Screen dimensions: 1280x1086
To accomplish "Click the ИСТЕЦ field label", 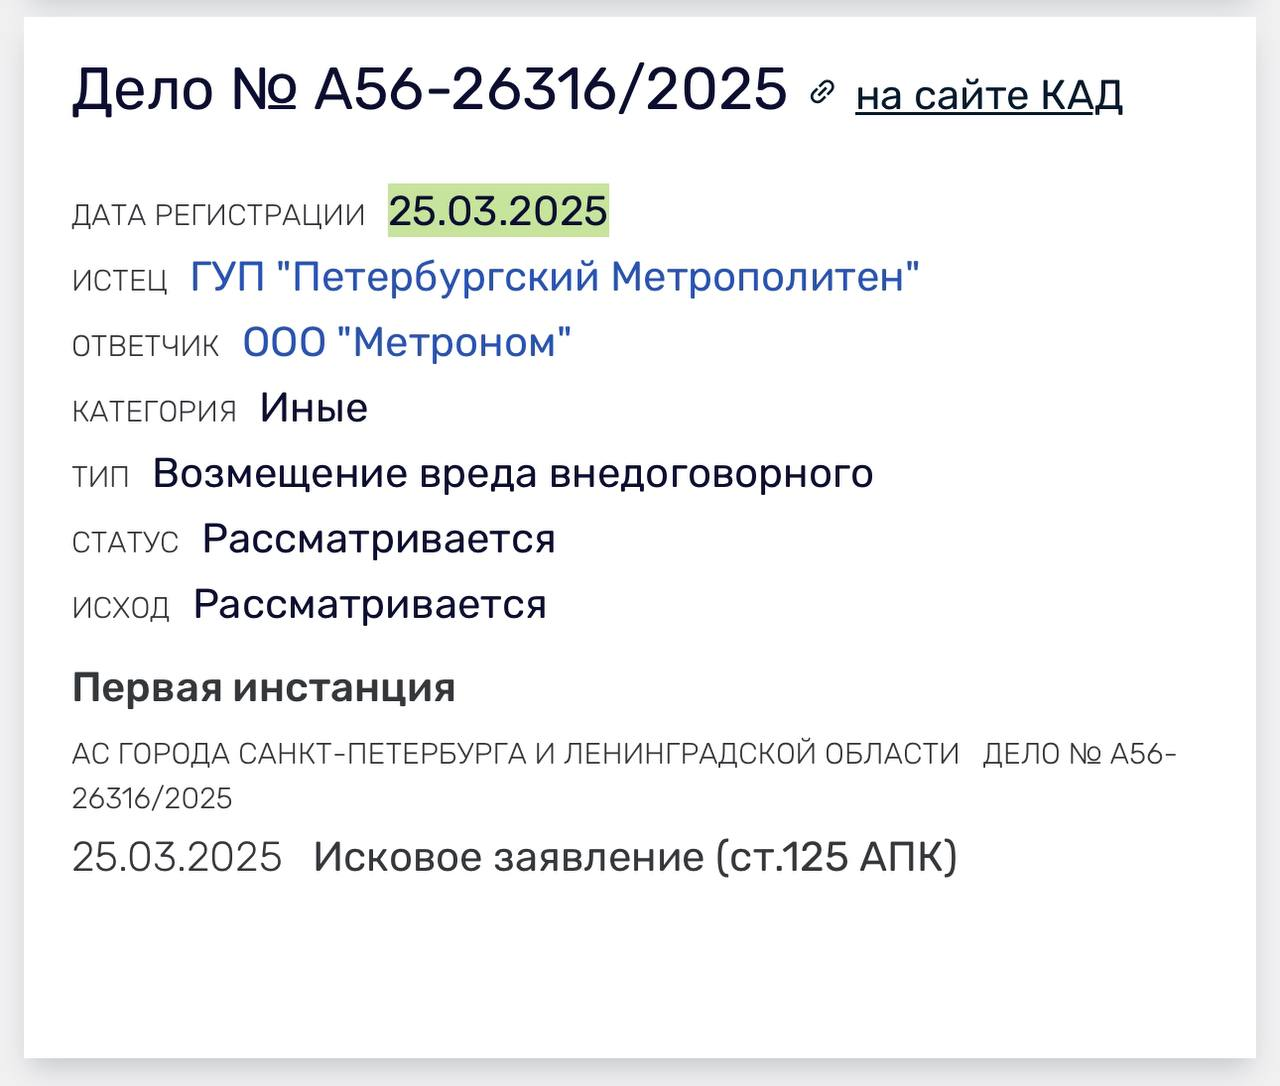I will tap(120, 281).
